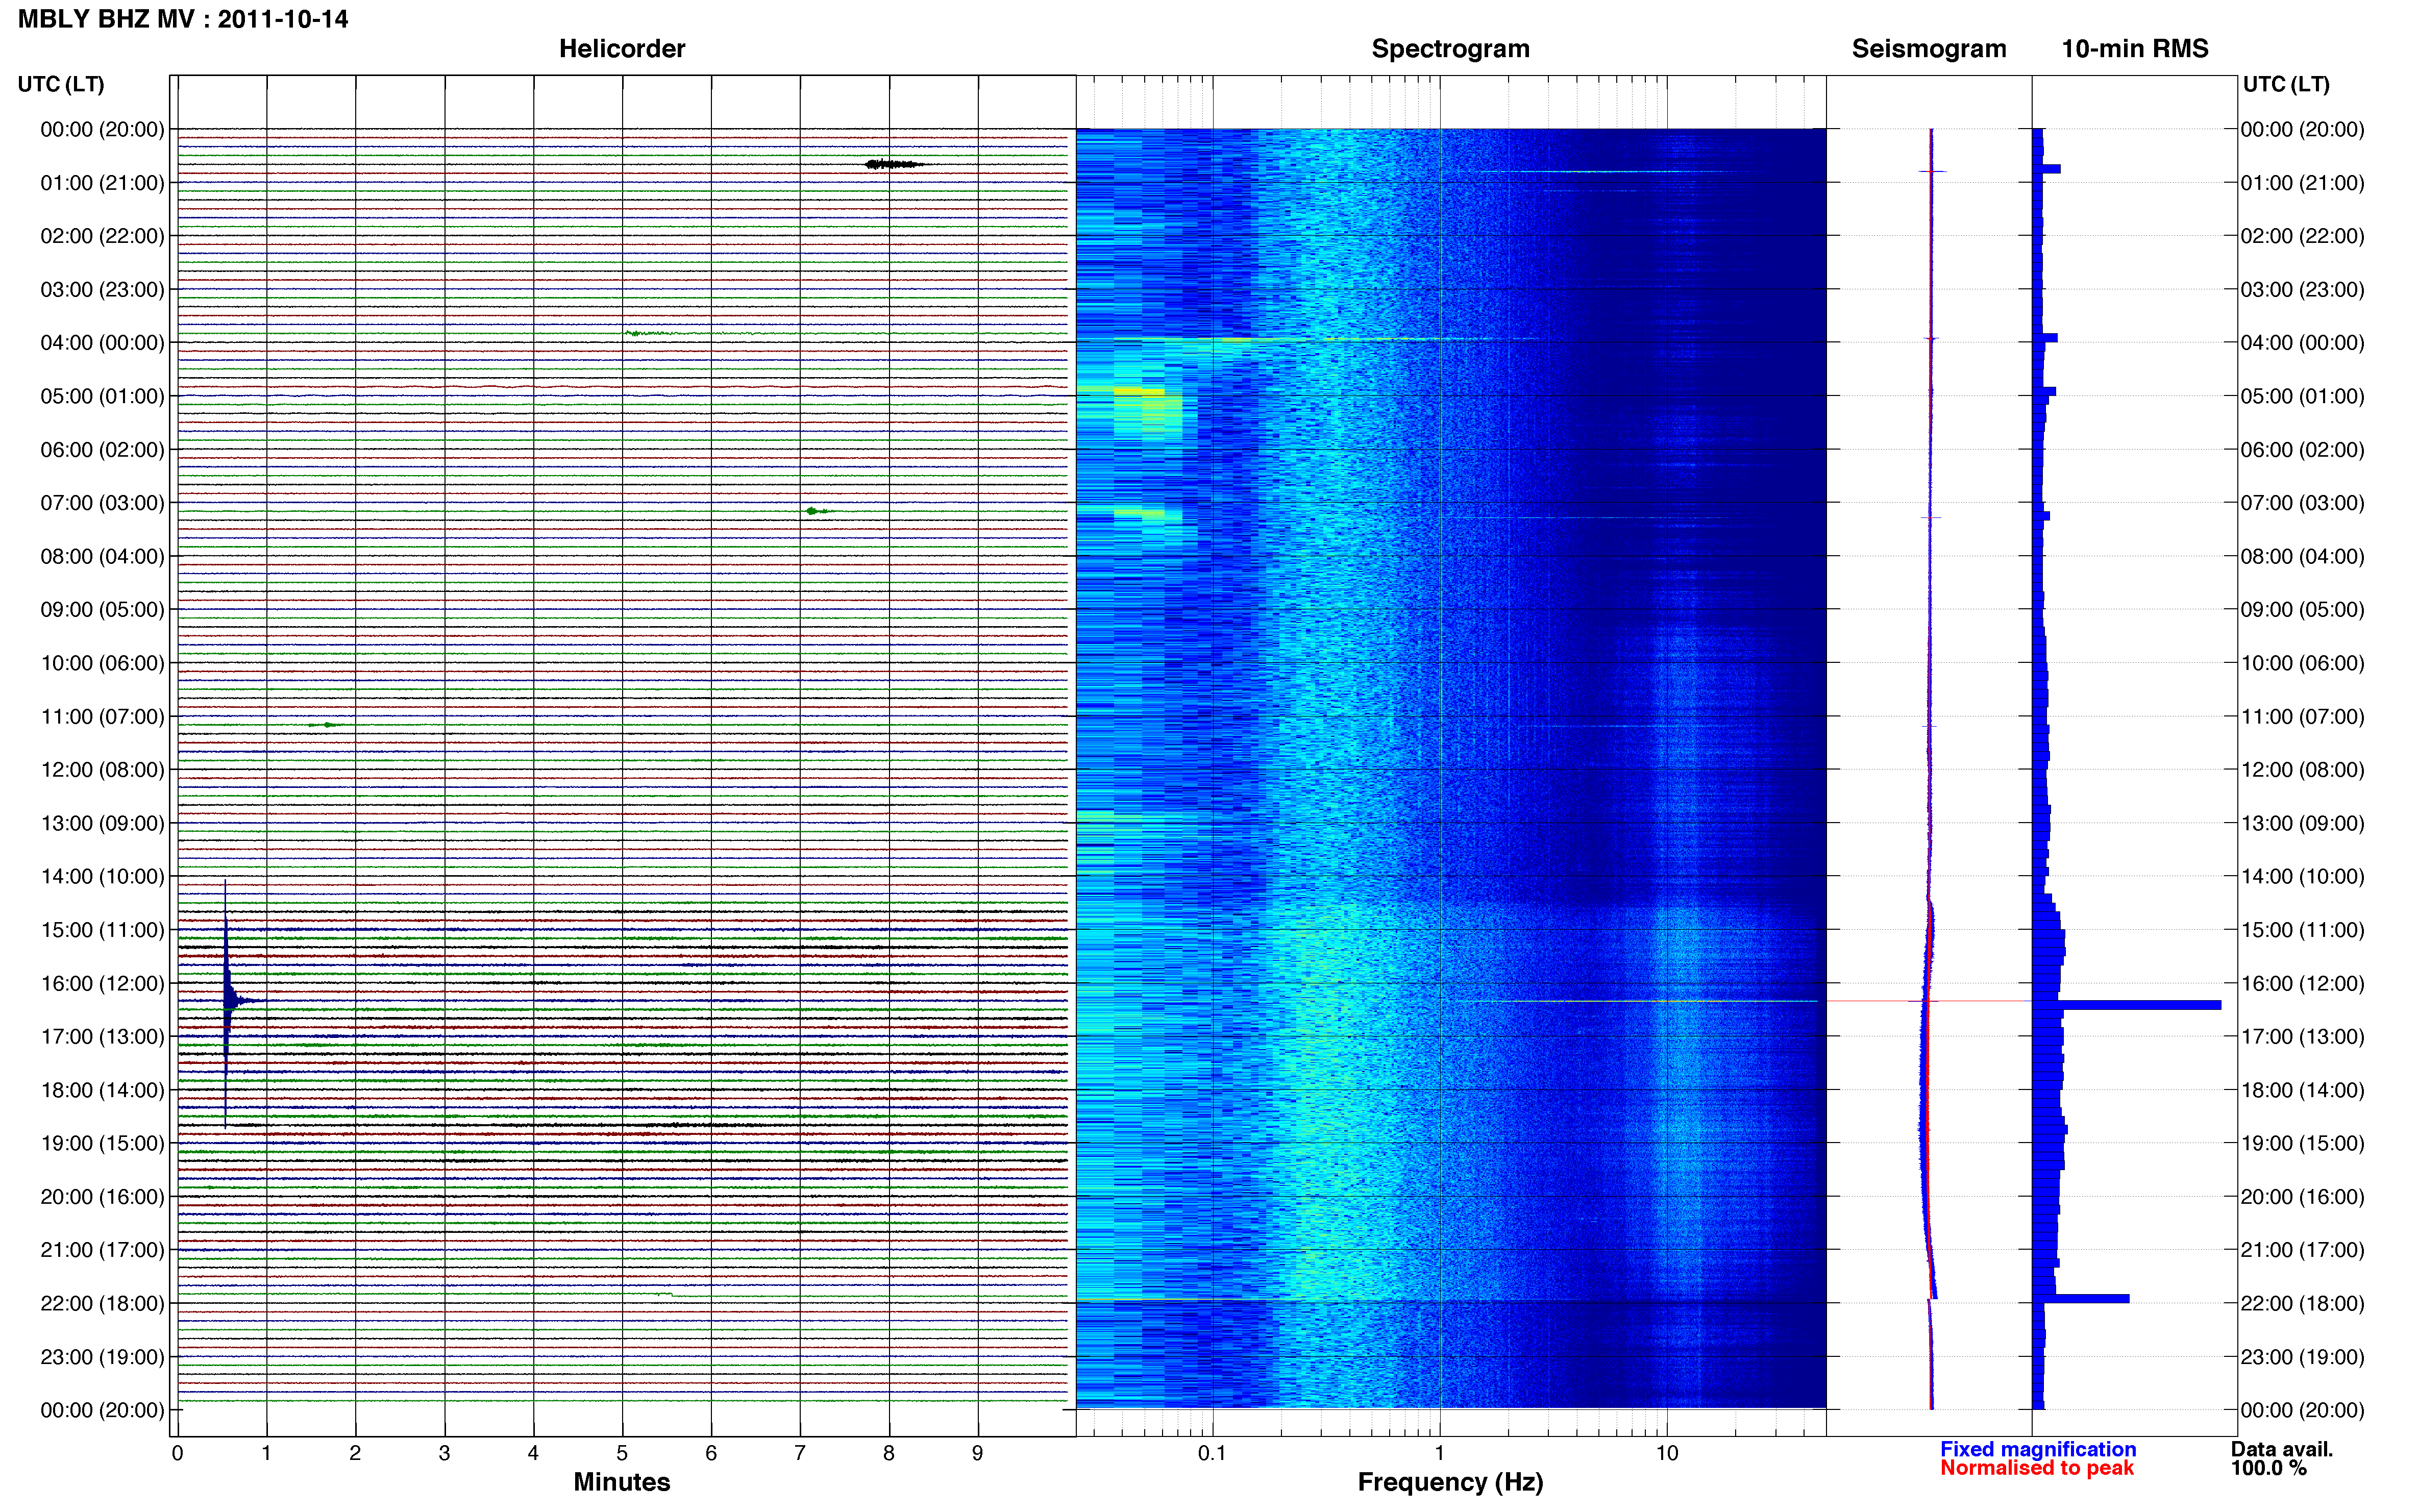The height and width of the screenshot is (1512, 2419).
Task: Select the left-axis label "19:00 (15:00)"
Action: [103, 1143]
